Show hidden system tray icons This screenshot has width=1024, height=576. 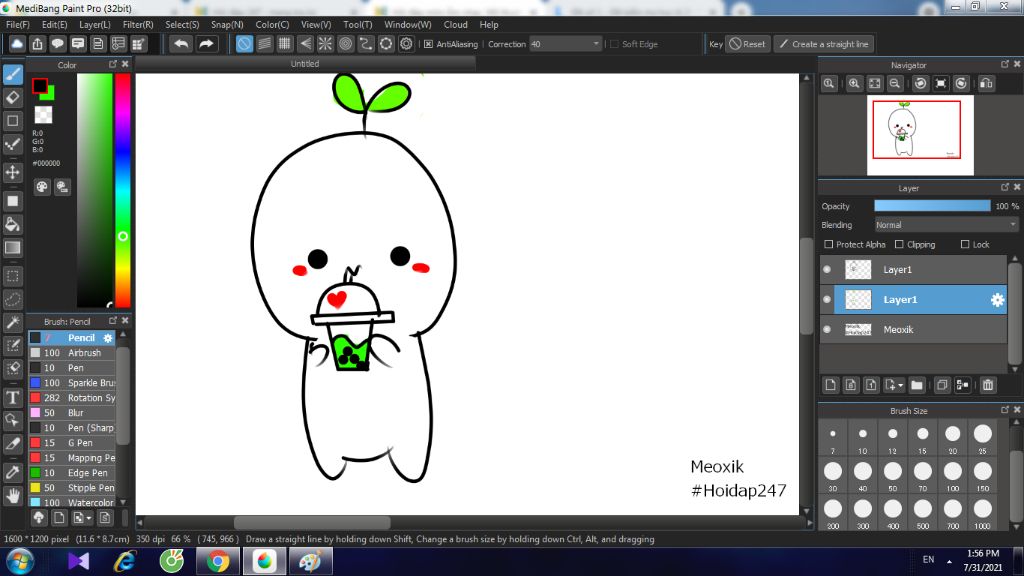(949, 561)
